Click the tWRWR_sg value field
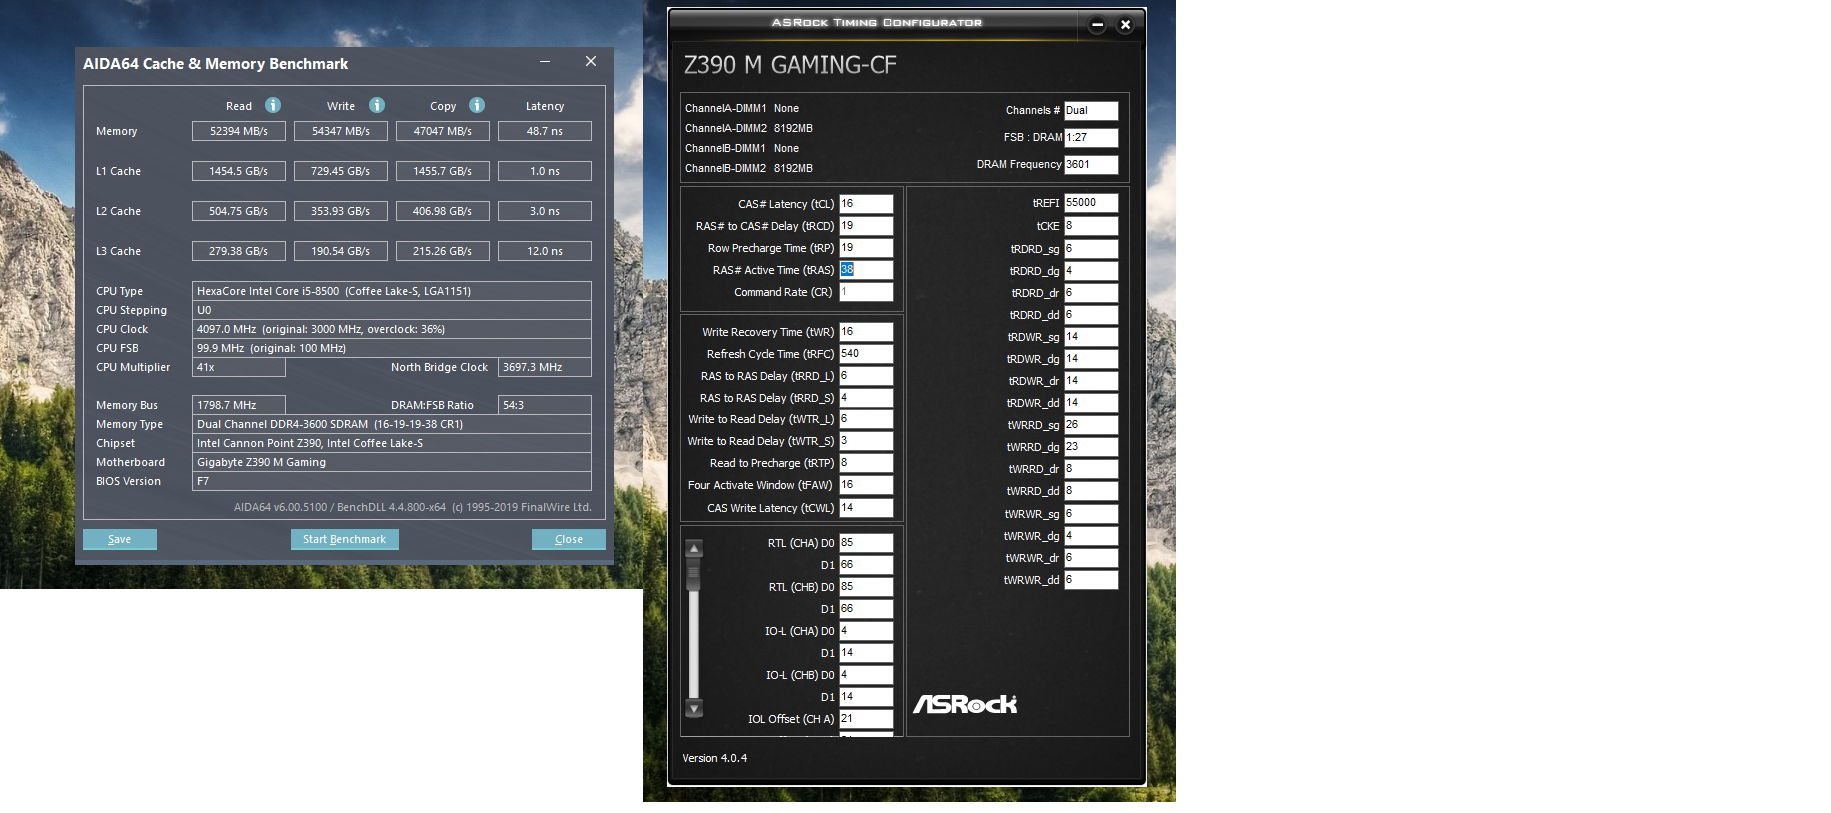 click(1091, 514)
